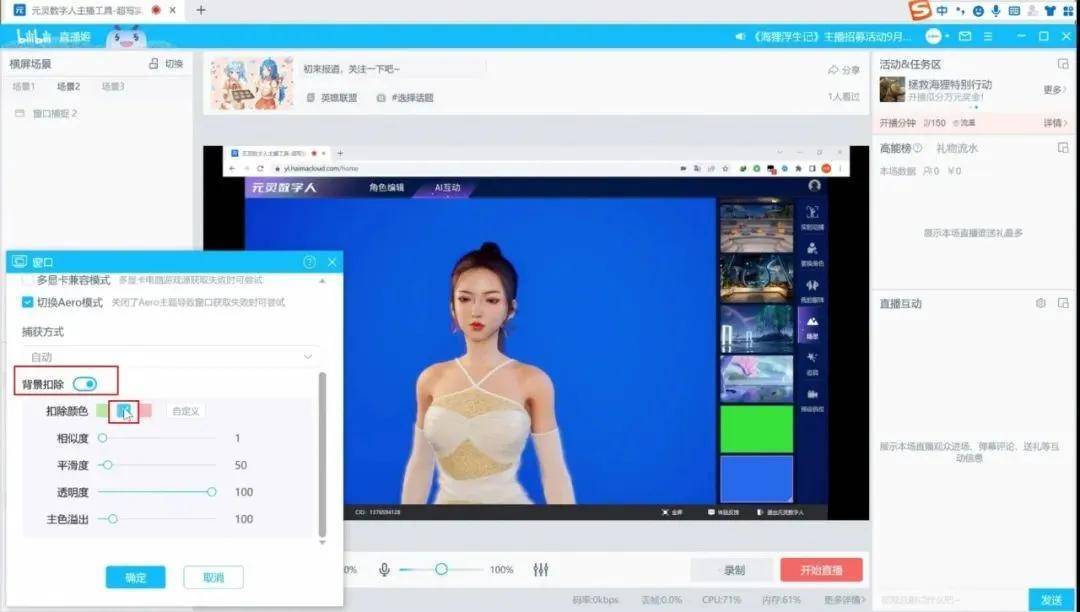This screenshot has height=612, width=1080.
Task: Expand the avatar dropdown arrow
Action: (947, 36)
